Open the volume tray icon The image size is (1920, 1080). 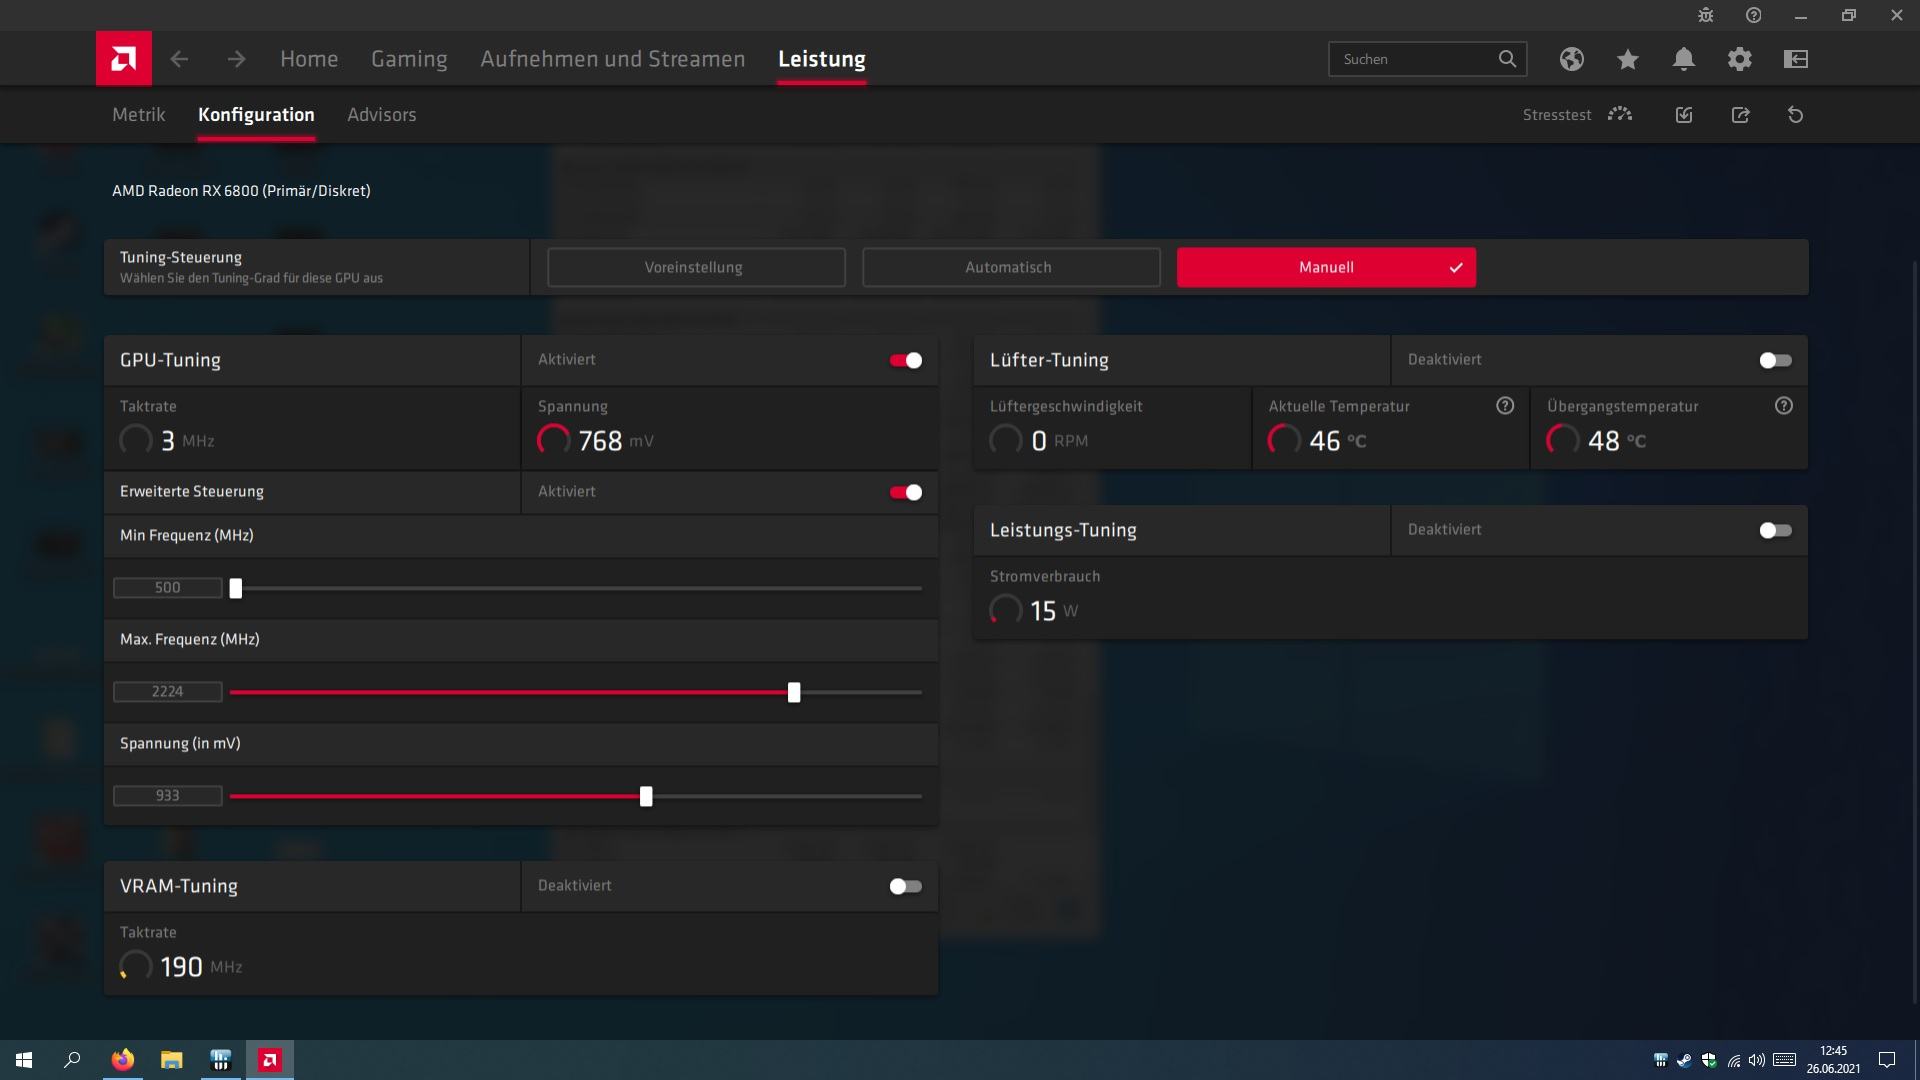[1757, 1060]
